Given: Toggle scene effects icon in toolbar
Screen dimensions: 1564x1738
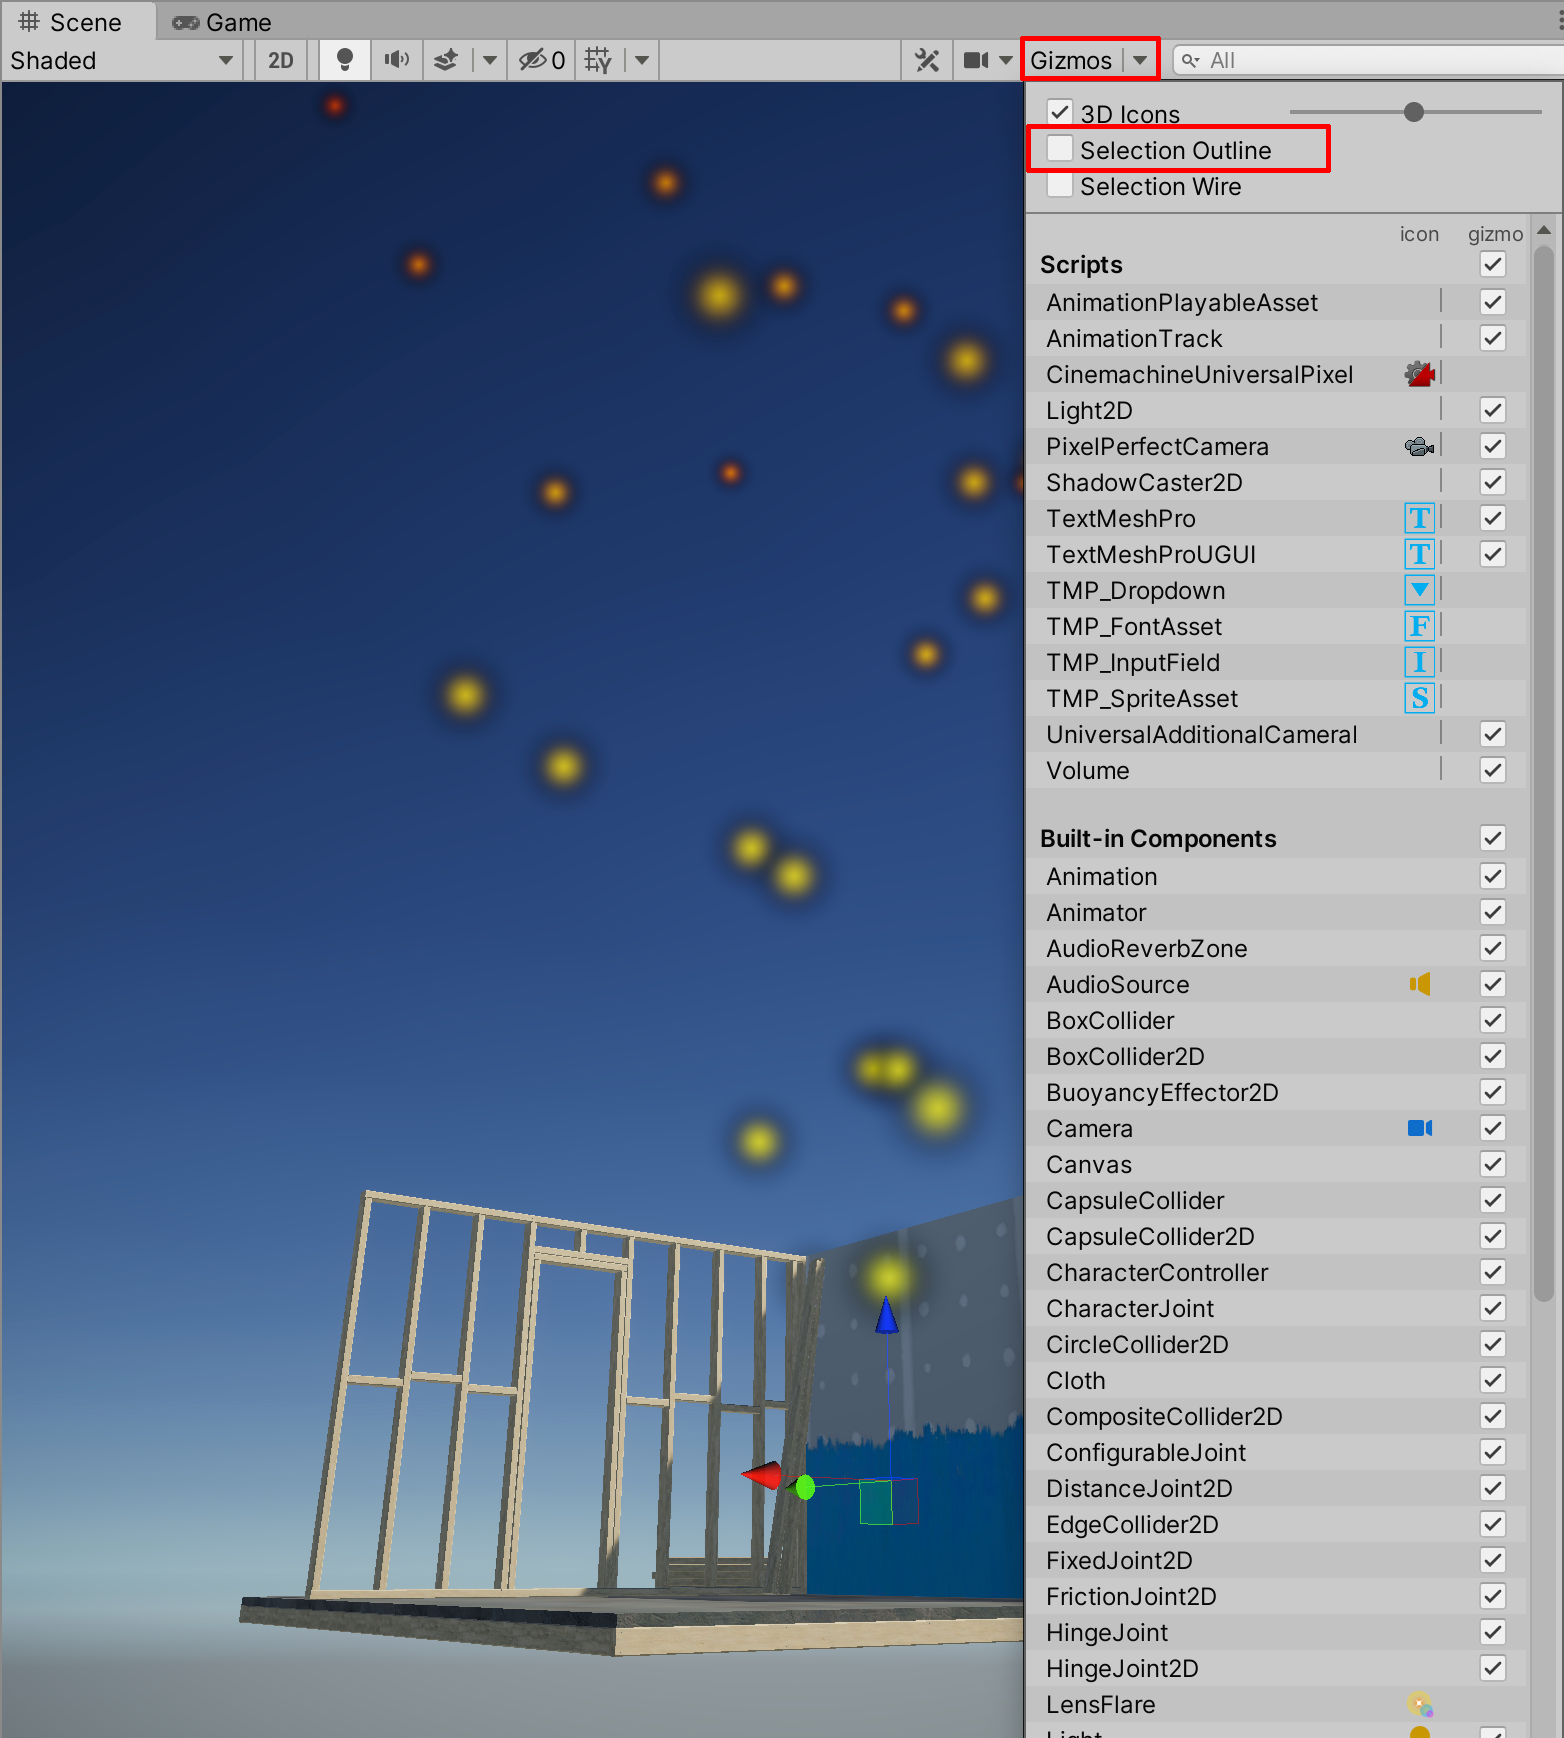Looking at the screenshot, I should 446,60.
